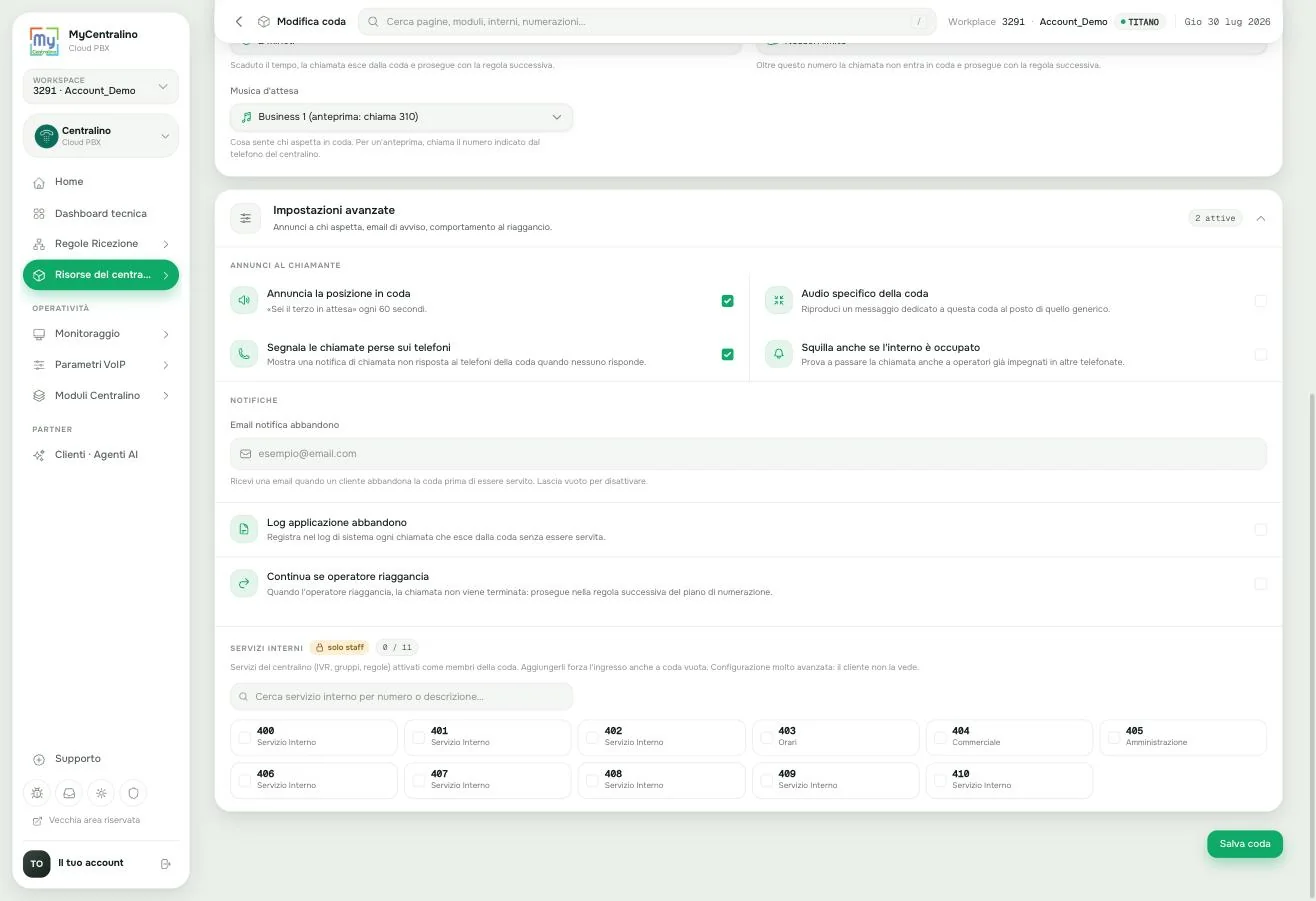This screenshot has height=901, width=1316.
Task: Open the Musica d'attesa dropdown
Action: point(401,117)
